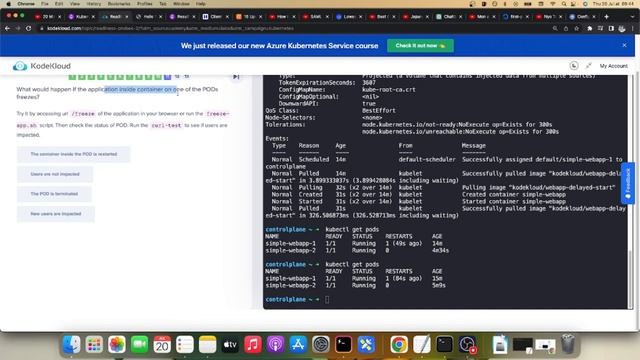Open App Store from the dock
The height and width of the screenshot is (360, 640).
pyautogui.click(x=298, y=345)
